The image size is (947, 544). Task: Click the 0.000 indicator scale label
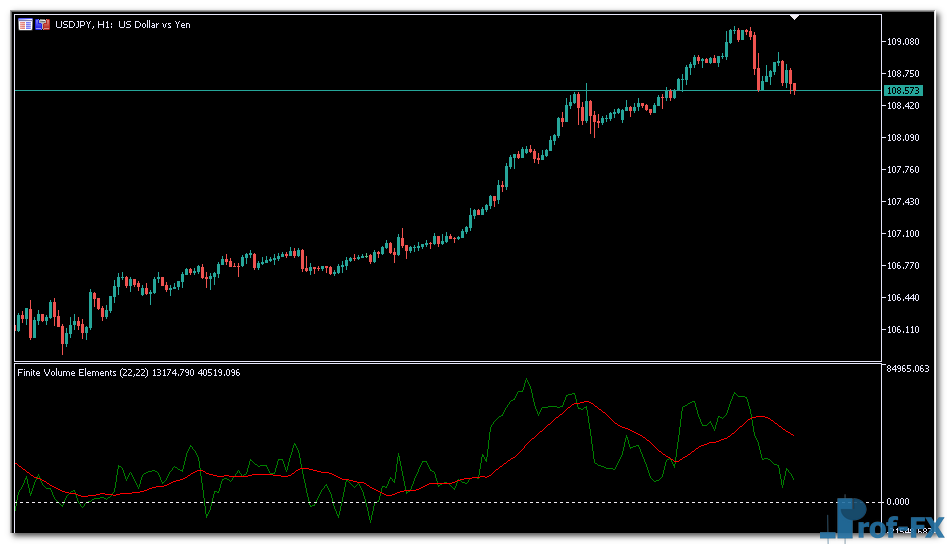tap(899, 502)
